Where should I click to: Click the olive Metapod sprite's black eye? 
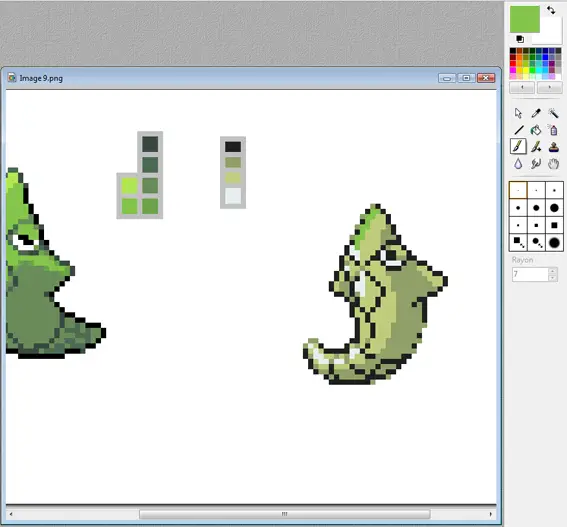pos(391,255)
